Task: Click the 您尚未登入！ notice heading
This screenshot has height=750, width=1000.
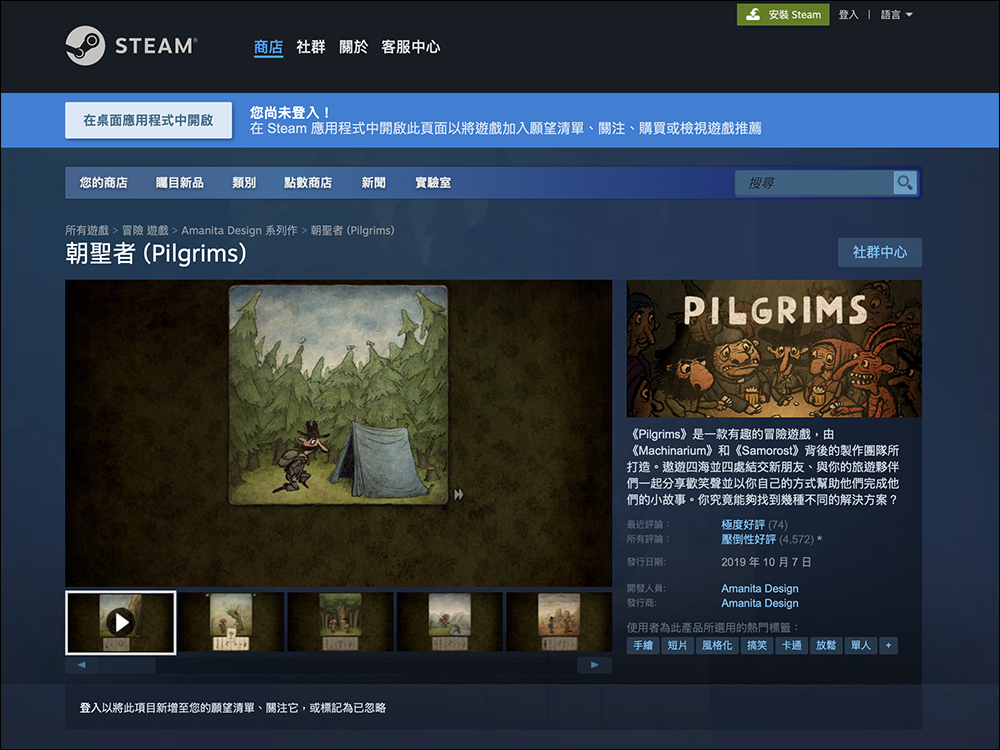Action: (x=290, y=113)
